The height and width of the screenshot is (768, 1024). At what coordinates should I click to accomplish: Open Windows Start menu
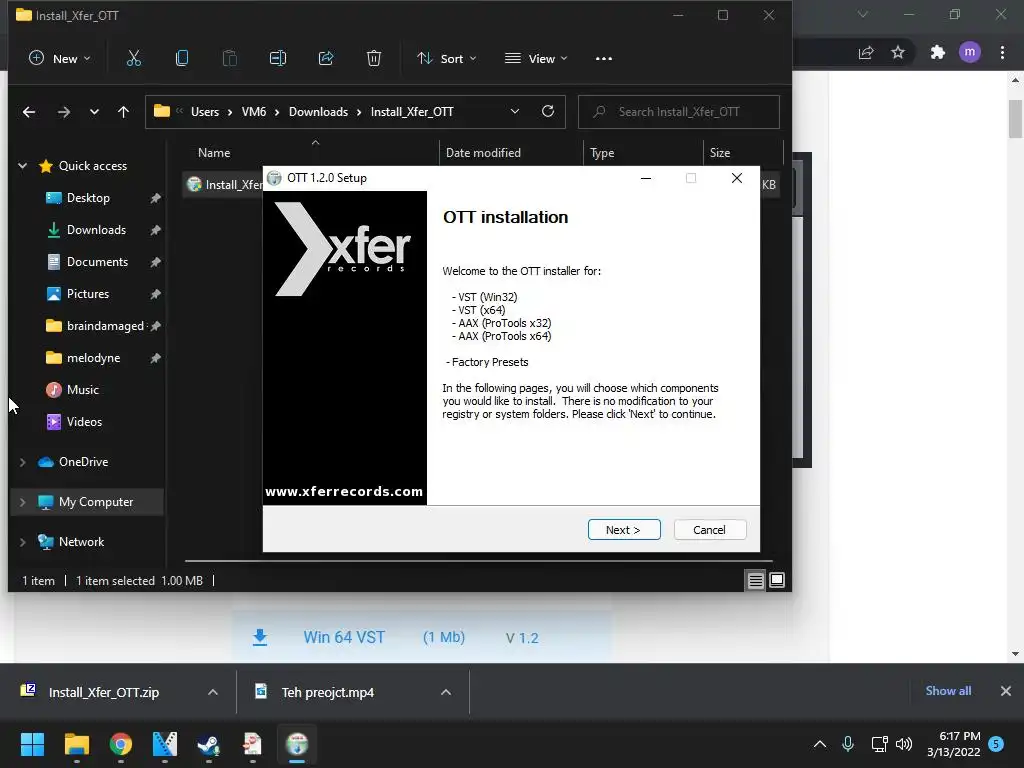tap(32, 744)
